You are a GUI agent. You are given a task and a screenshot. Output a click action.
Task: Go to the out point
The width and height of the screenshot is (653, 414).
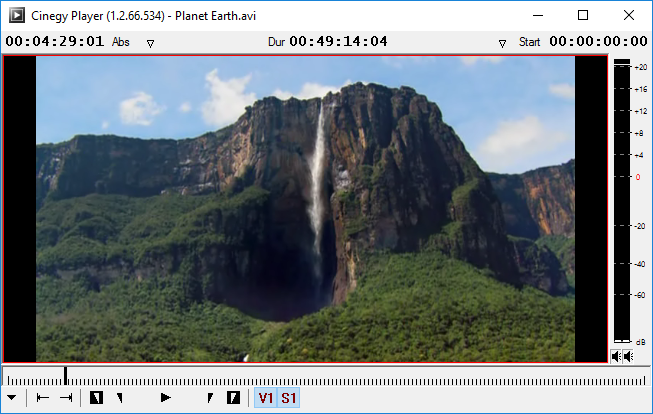210,398
